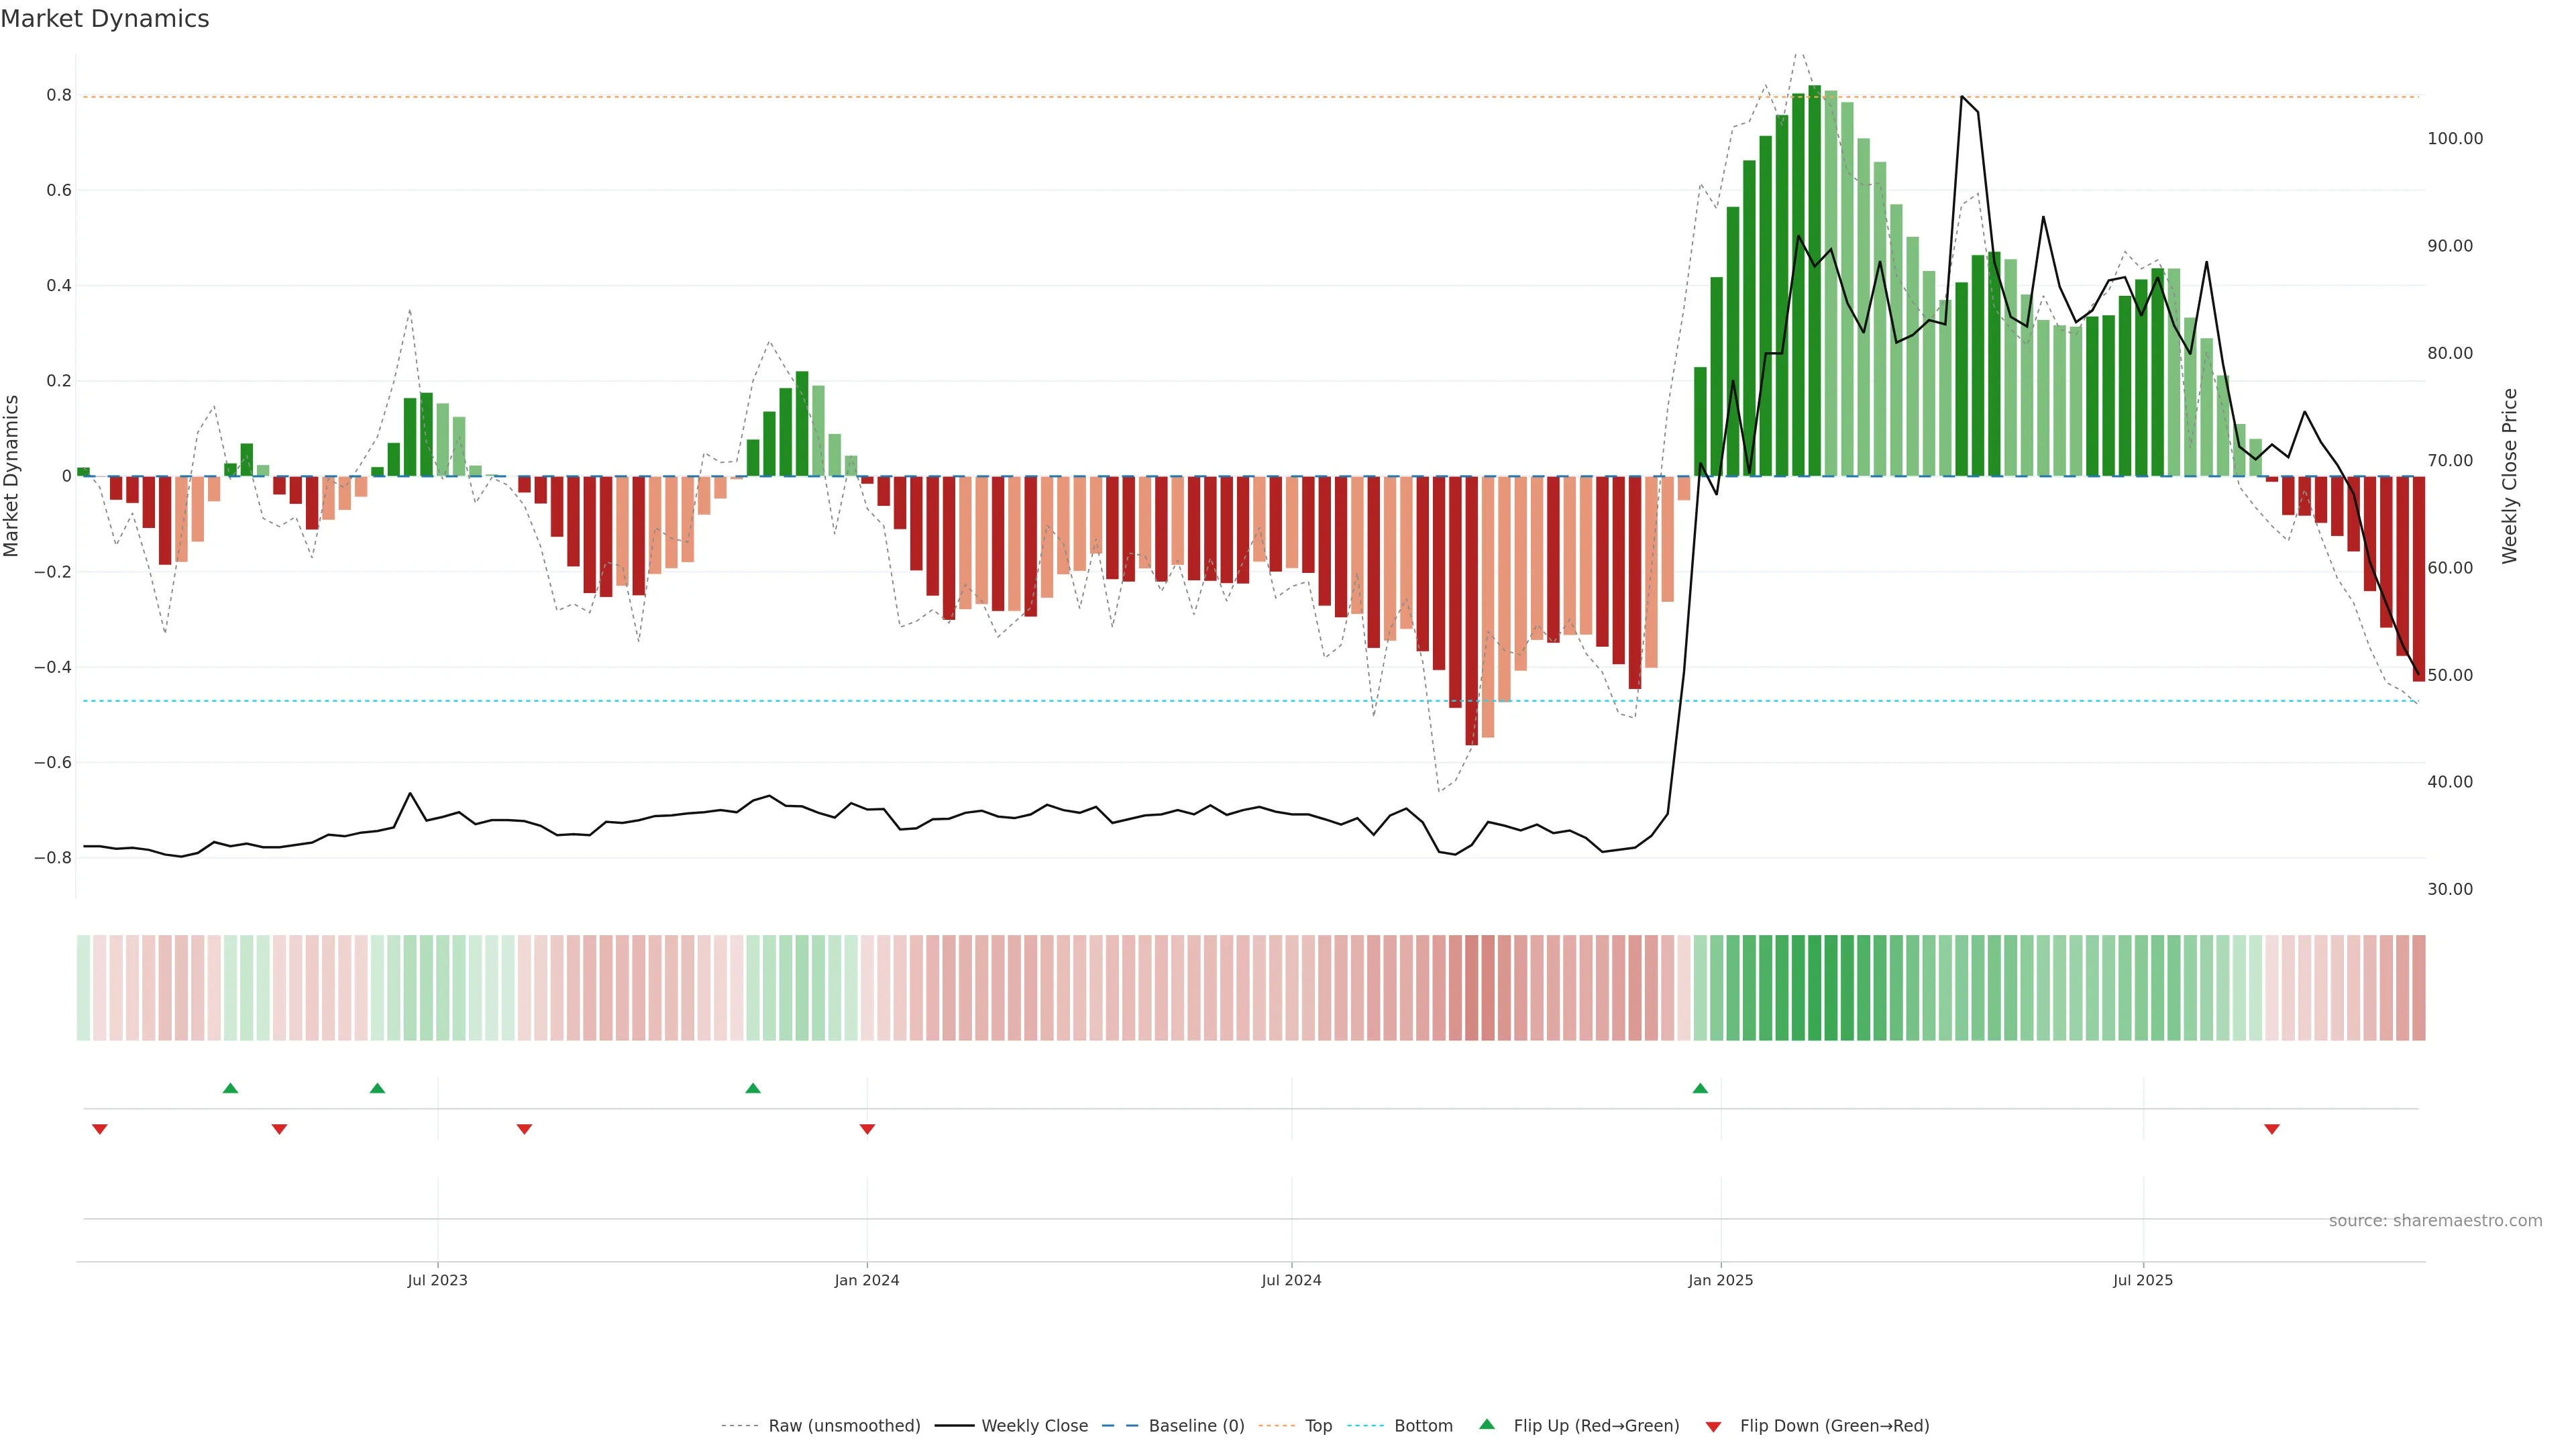
Task: Toggle the Top legend entry
Action: point(1318,1426)
